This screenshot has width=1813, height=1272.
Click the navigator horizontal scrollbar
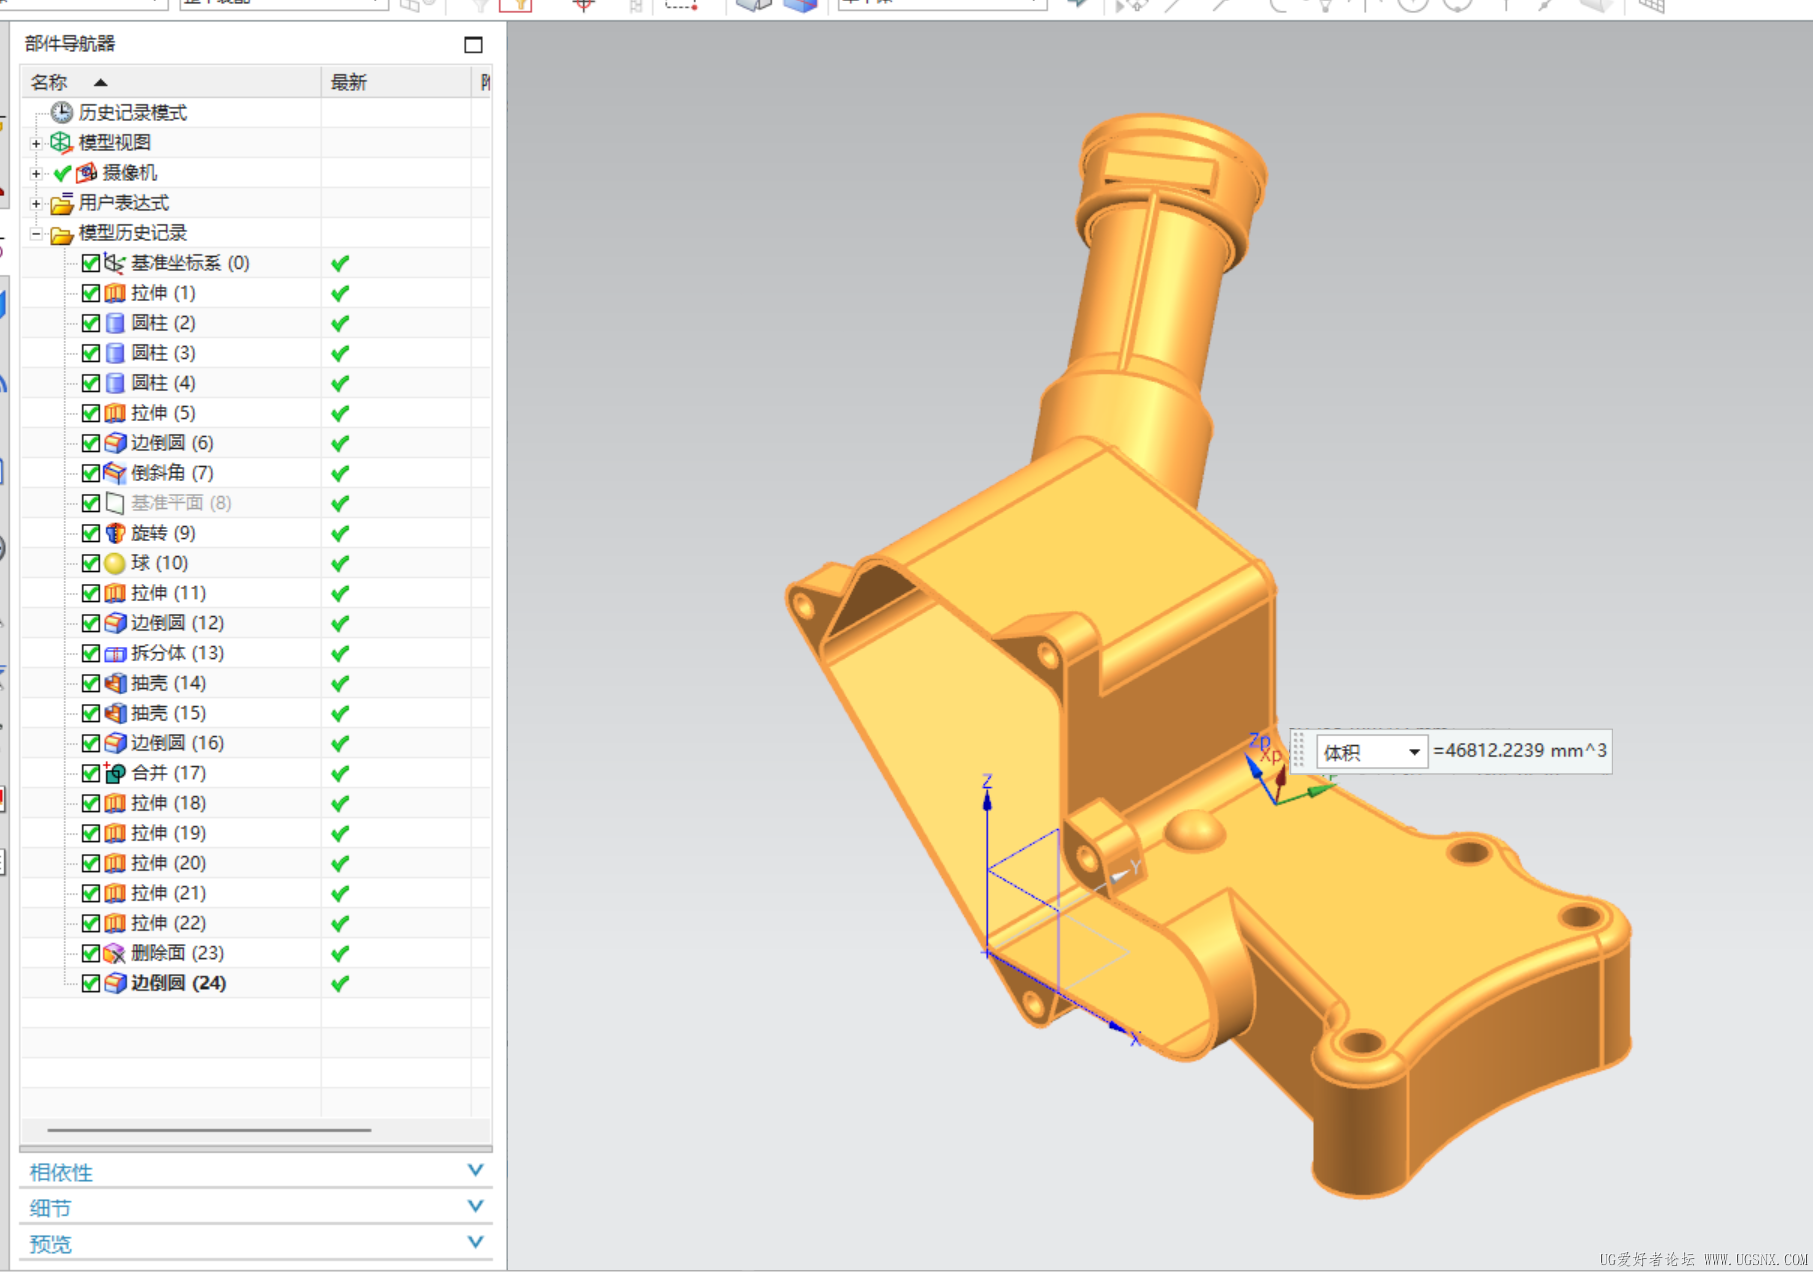[209, 1130]
